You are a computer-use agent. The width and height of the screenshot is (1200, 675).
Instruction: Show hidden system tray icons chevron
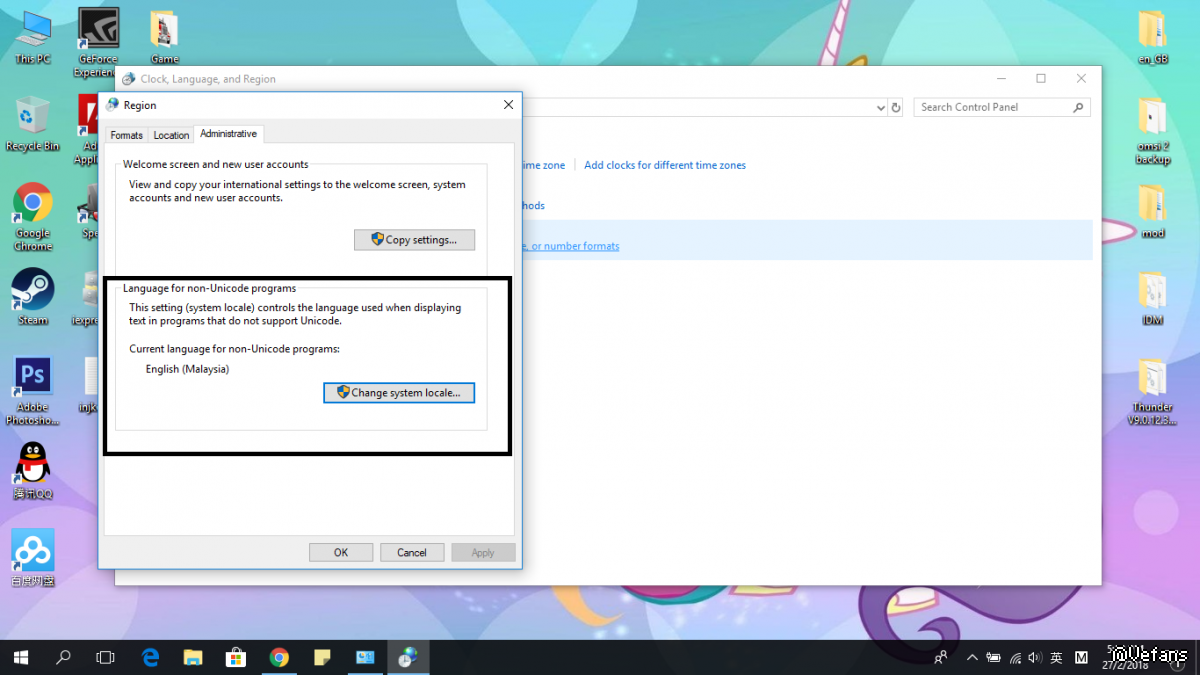(971, 658)
